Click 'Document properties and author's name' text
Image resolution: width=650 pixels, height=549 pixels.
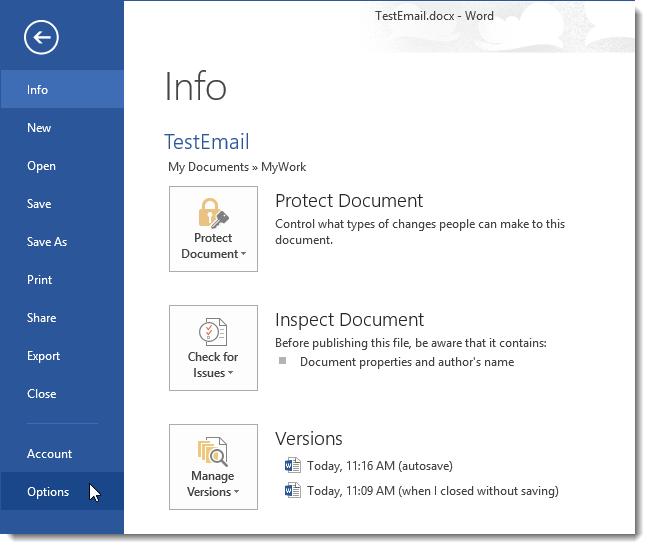point(407,362)
